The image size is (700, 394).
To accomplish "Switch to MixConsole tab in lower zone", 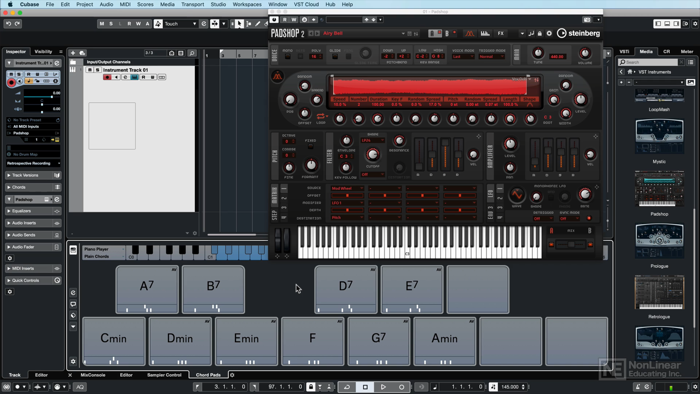I will pyautogui.click(x=93, y=375).
